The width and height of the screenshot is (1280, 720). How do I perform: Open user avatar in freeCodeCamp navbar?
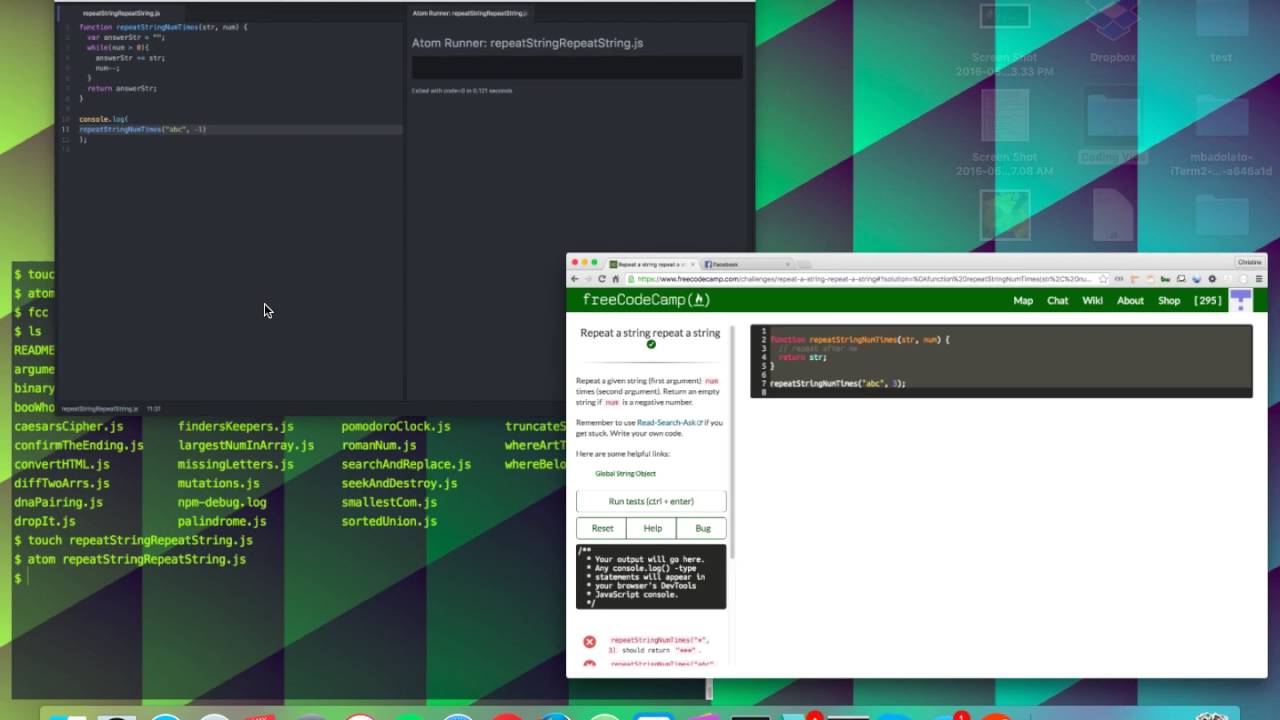(x=1241, y=300)
